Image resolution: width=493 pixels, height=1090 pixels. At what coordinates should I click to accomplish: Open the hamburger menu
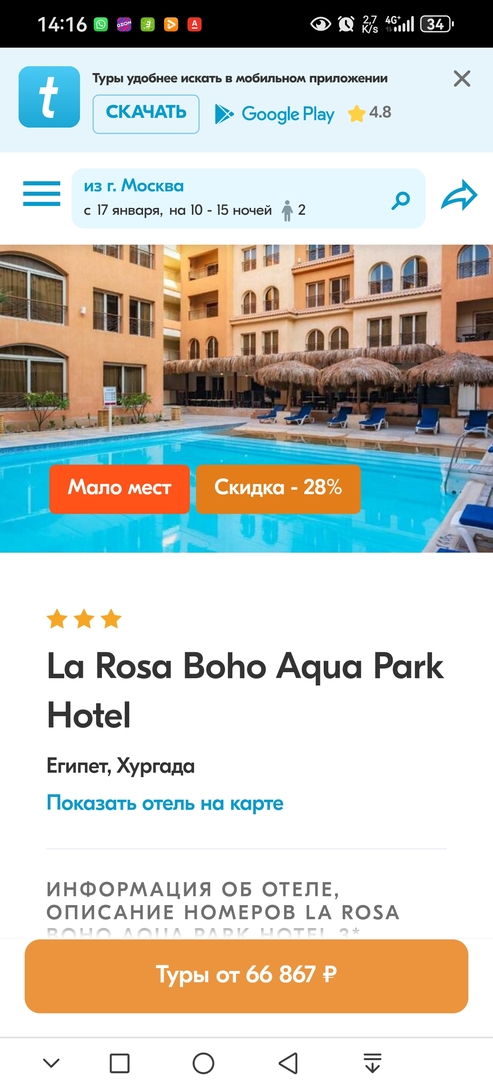(42, 194)
